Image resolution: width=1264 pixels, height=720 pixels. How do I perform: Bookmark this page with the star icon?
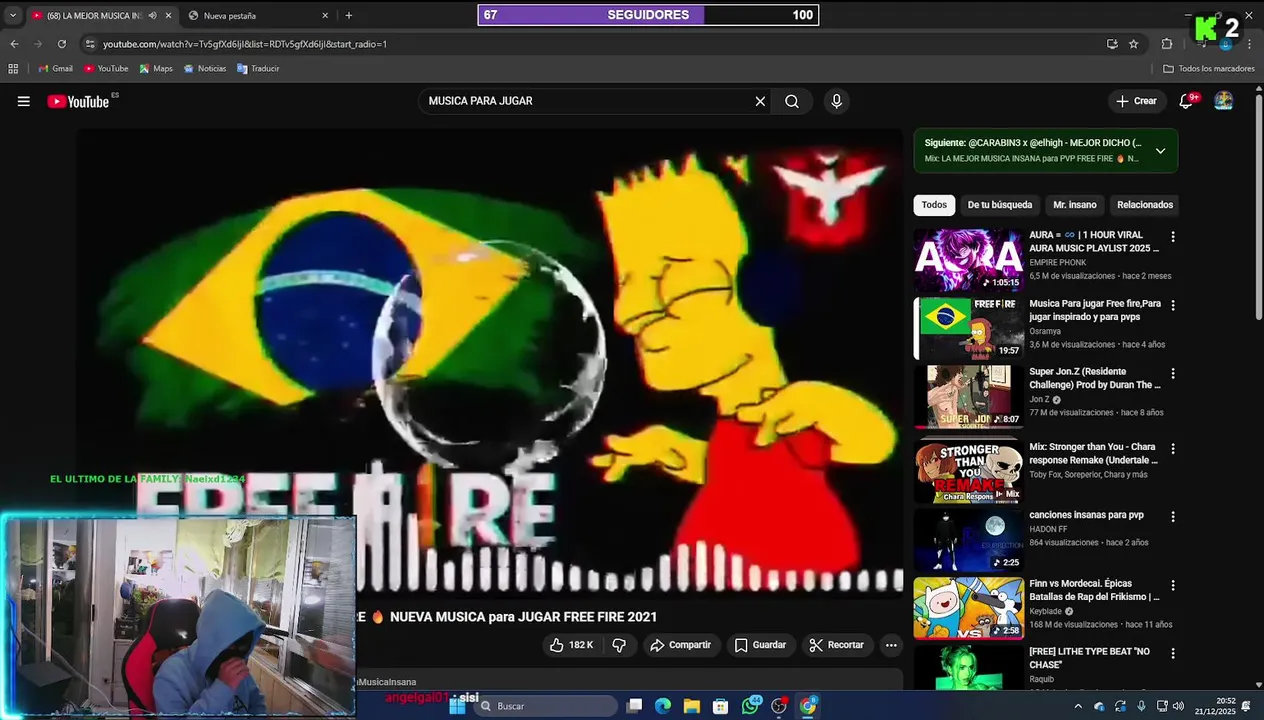coord(1134,44)
